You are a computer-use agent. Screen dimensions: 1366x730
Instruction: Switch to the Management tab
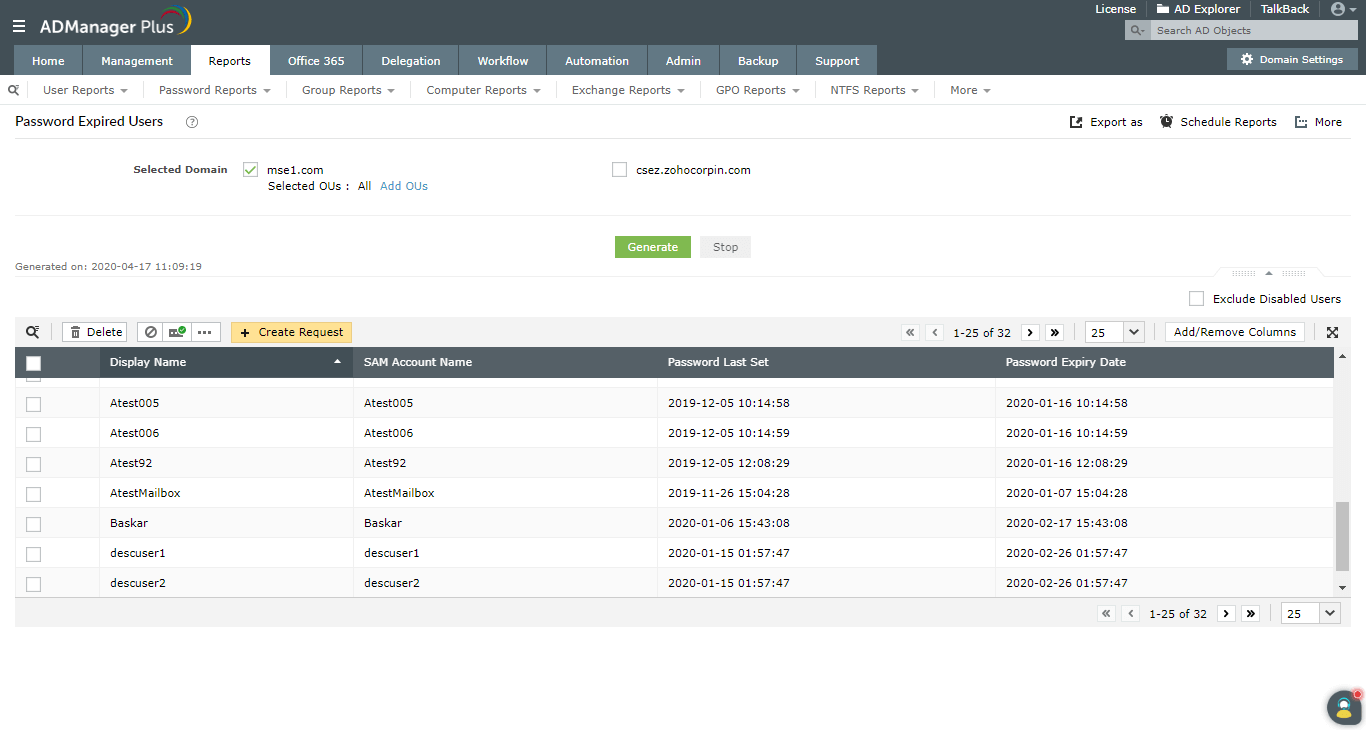pyautogui.click(x=137, y=61)
